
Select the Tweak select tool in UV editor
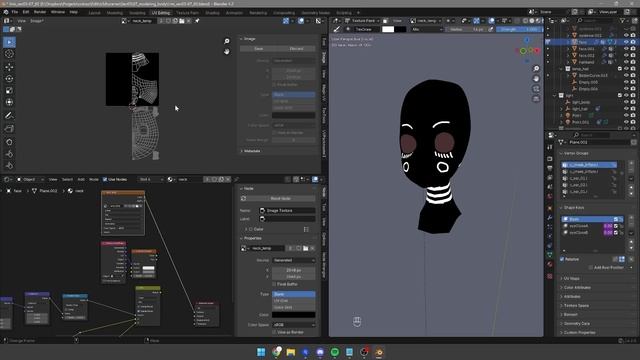[9, 42]
